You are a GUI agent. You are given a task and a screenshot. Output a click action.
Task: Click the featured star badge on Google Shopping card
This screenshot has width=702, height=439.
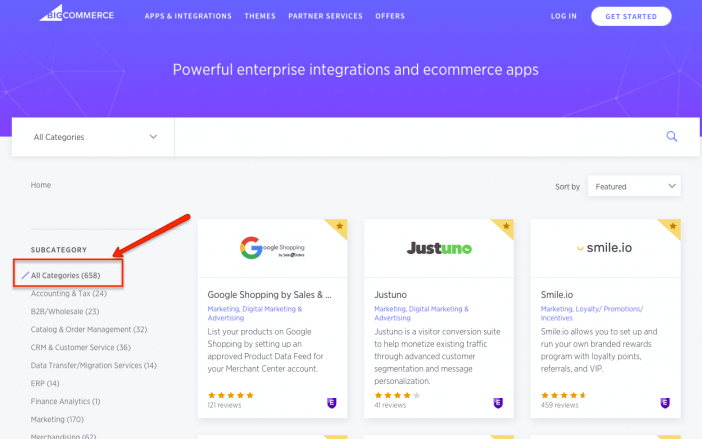point(339,226)
